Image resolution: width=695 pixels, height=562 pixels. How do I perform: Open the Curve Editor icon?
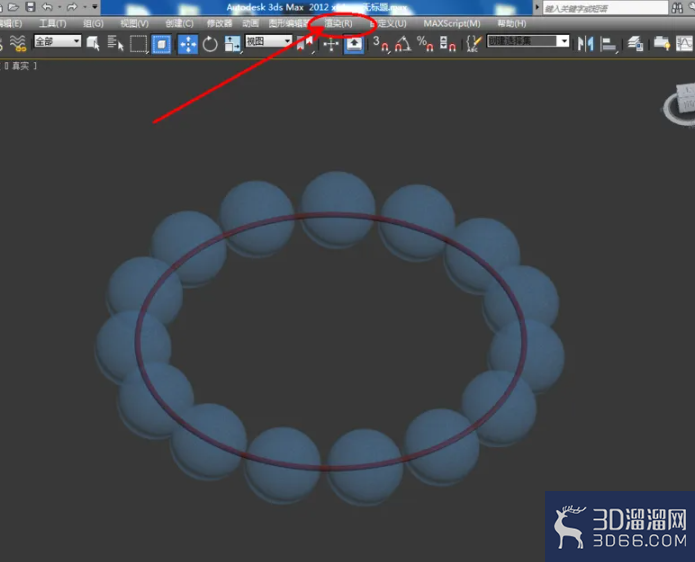685,44
